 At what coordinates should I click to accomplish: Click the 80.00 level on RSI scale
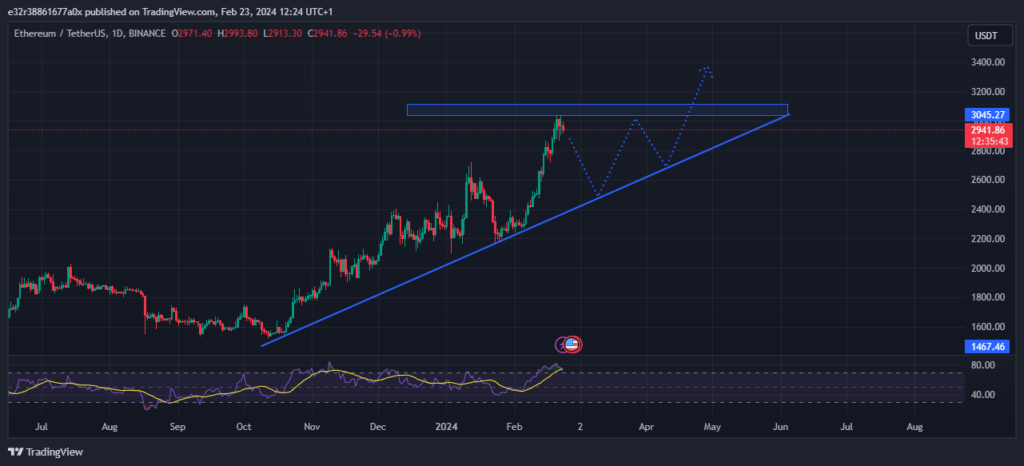[984, 366]
